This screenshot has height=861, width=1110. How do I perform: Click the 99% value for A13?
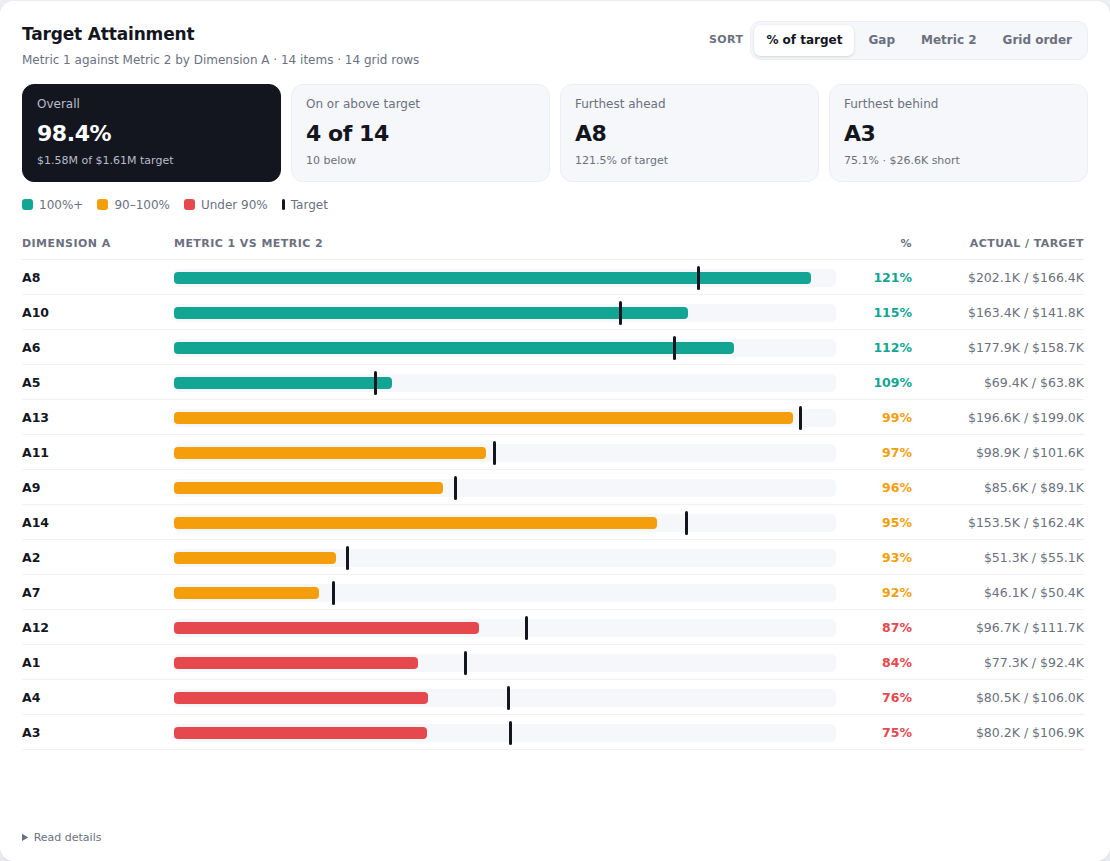pyautogui.click(x=897, y=418)
